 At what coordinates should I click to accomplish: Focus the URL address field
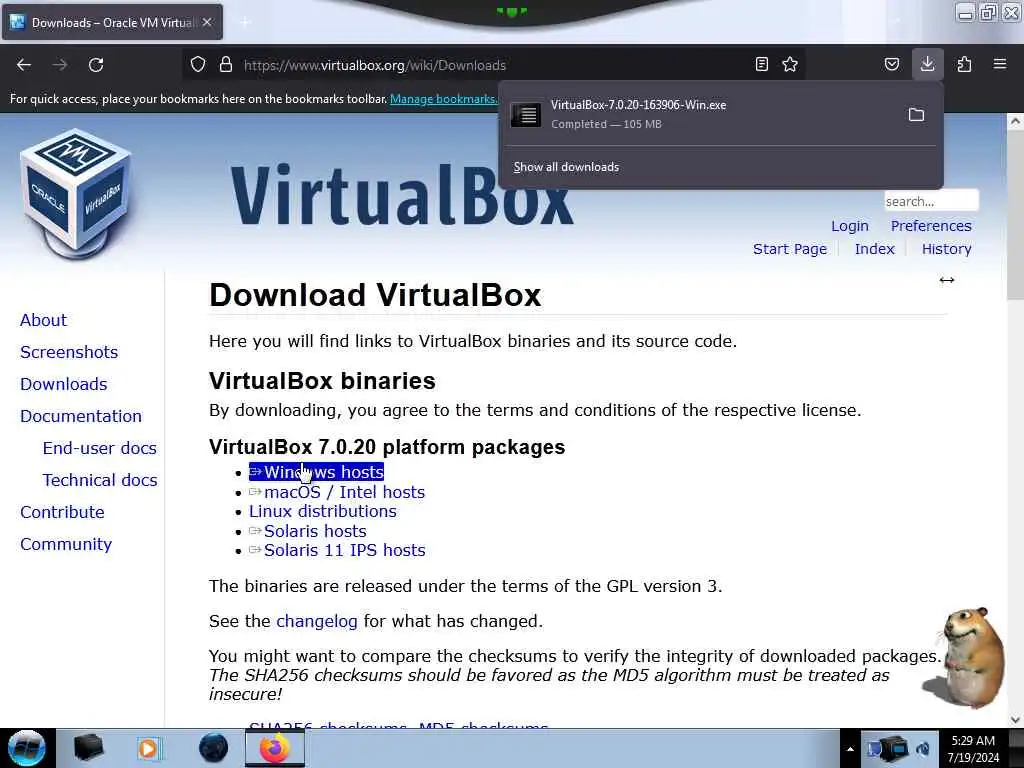(x=494, y=65)
